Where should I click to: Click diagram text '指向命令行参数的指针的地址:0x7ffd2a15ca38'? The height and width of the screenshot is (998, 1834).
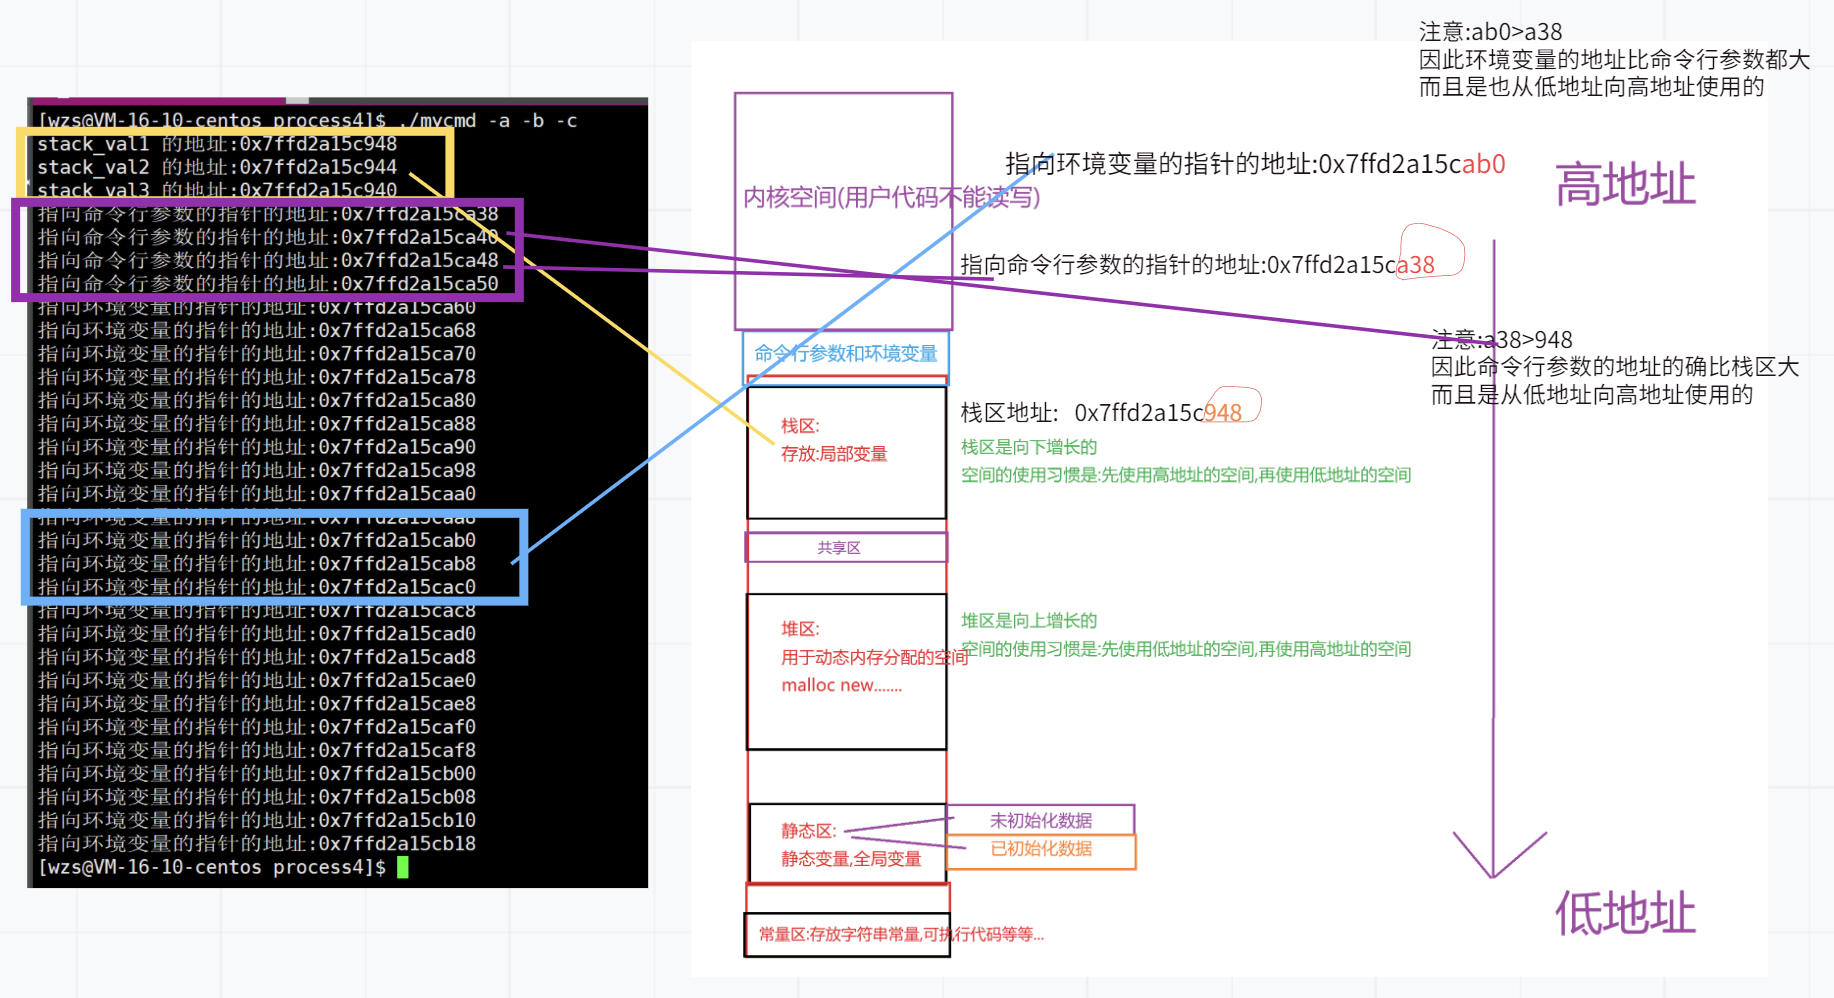pyautogui.click(x=1197, y=265)
